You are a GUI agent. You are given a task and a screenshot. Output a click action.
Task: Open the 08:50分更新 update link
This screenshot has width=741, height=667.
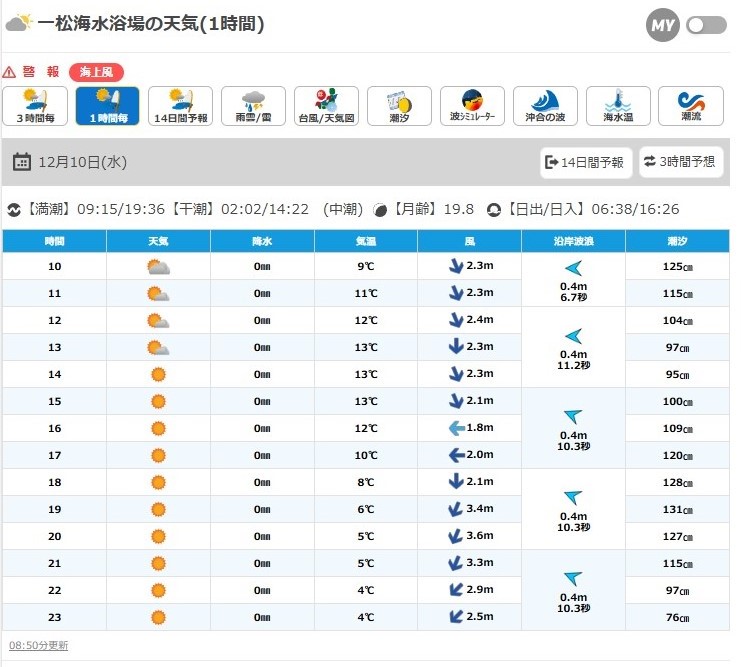pyautogui.click(x=38, y=645)
